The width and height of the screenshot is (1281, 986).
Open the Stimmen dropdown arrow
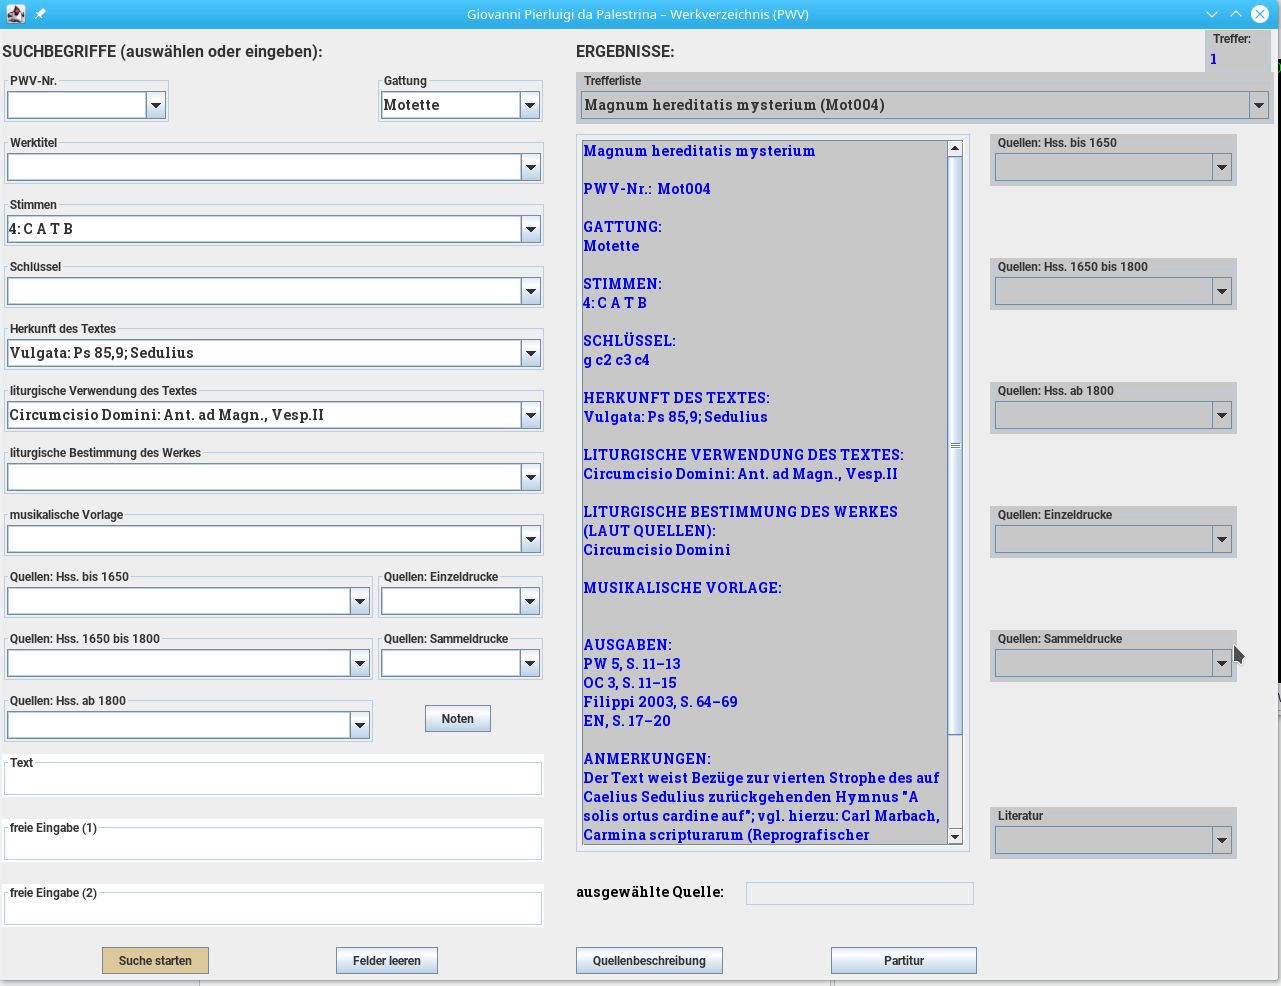(x=531, y=229)
